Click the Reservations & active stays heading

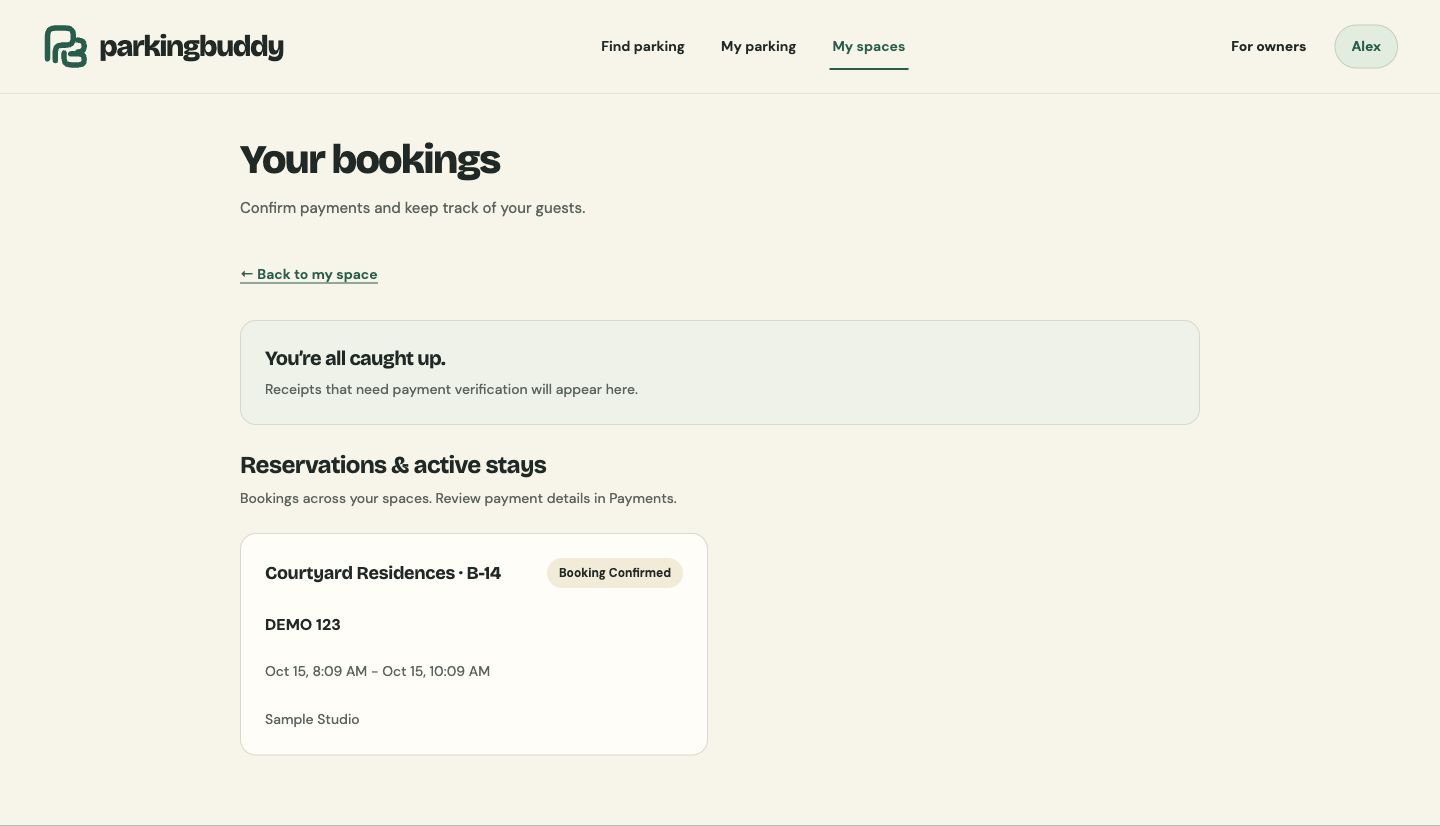393,465
